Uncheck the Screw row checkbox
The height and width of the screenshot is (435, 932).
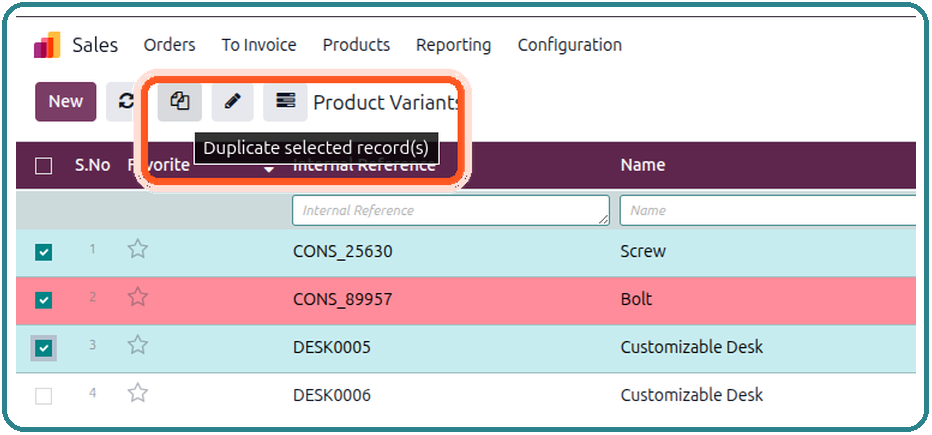pyautogui.click(x=43, y=252)
